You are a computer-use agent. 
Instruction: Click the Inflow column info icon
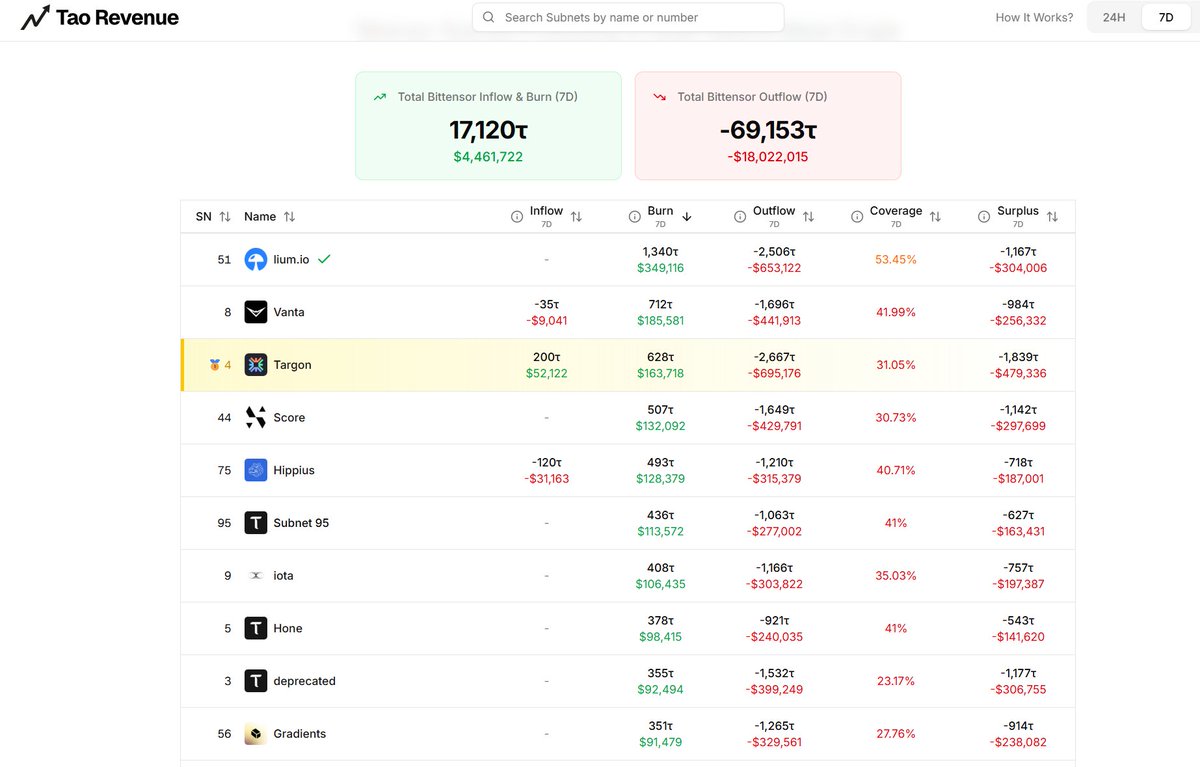[517, 217]
